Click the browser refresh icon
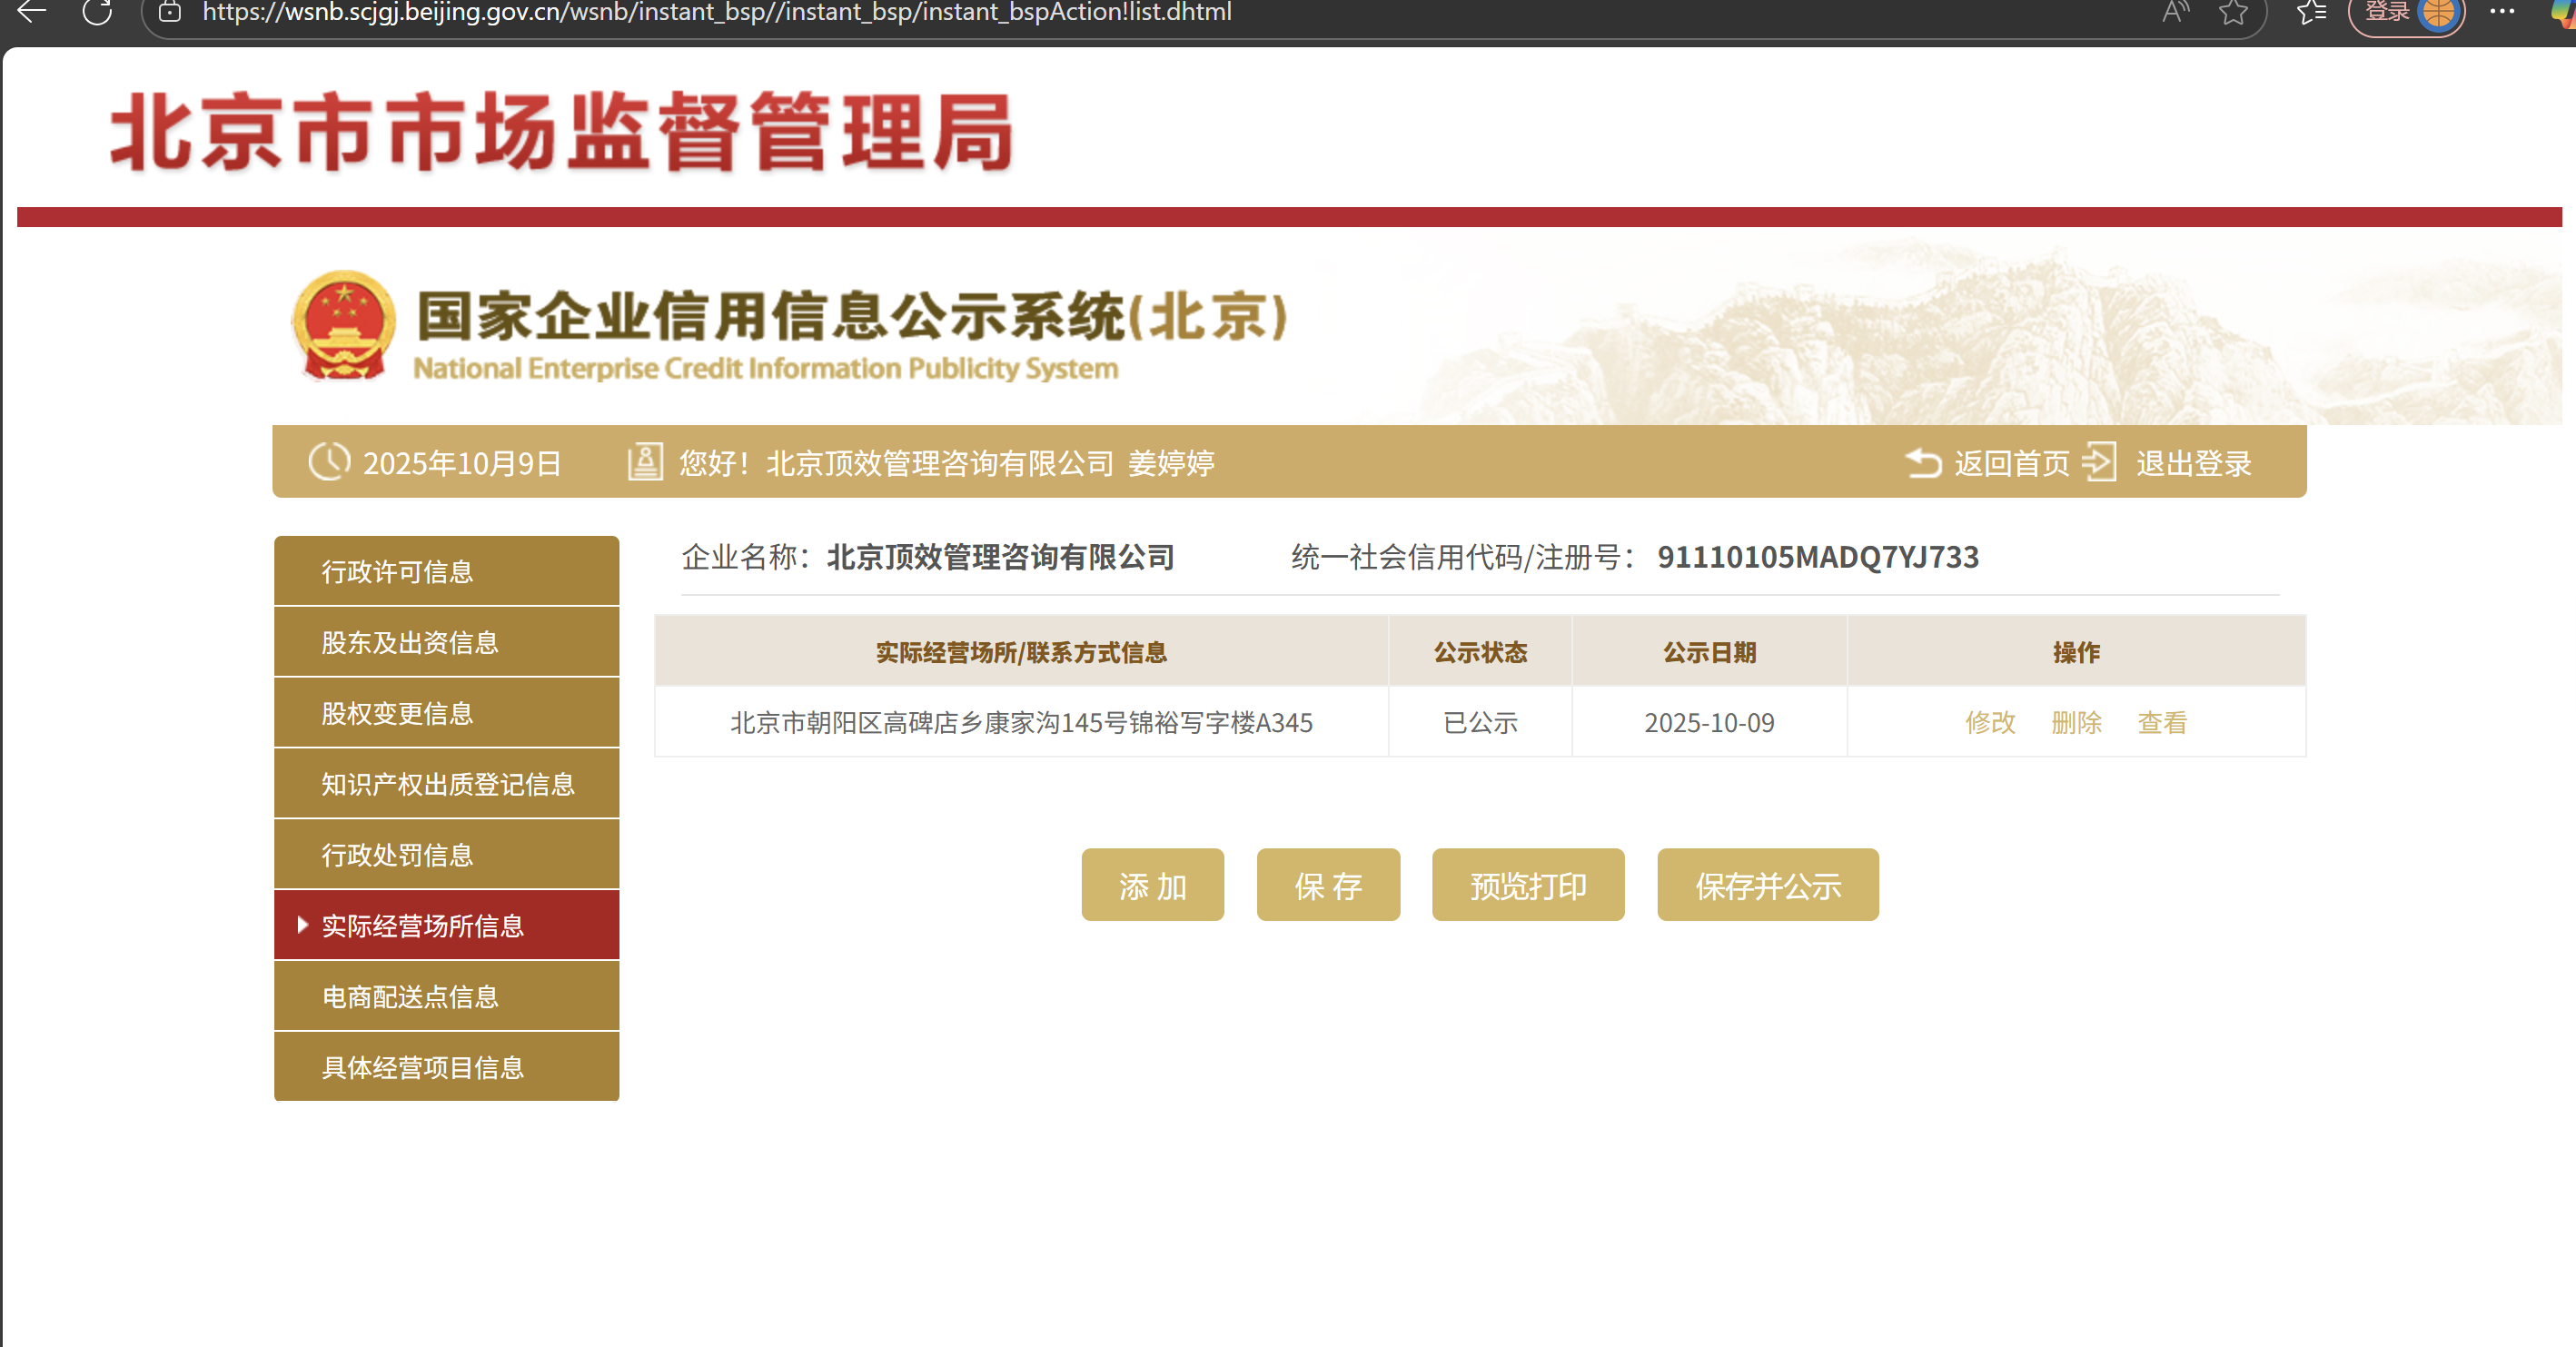This screenshot has width=2576, height=1347. (97, 12)
